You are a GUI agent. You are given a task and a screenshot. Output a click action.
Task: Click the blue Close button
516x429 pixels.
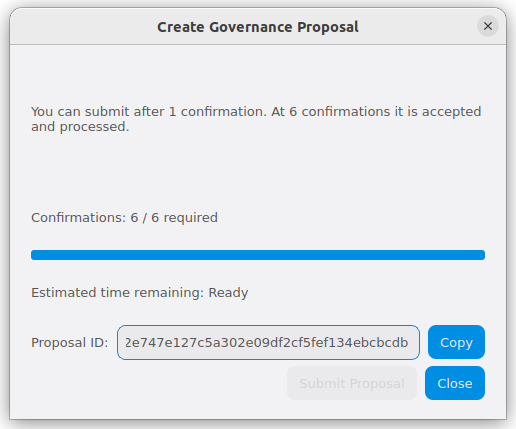(455, 383)
